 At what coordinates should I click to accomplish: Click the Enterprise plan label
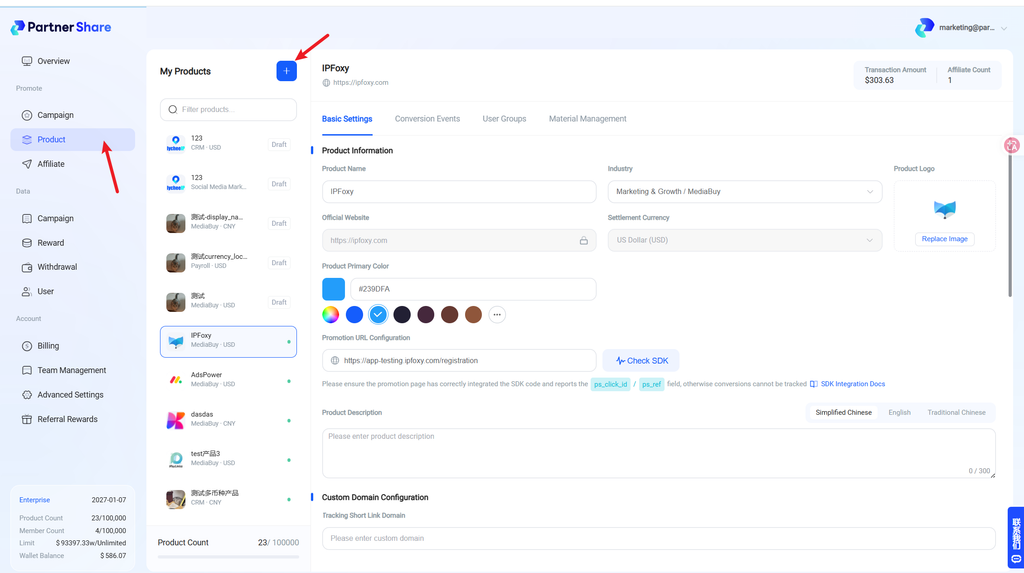click(x=35, y=500)
